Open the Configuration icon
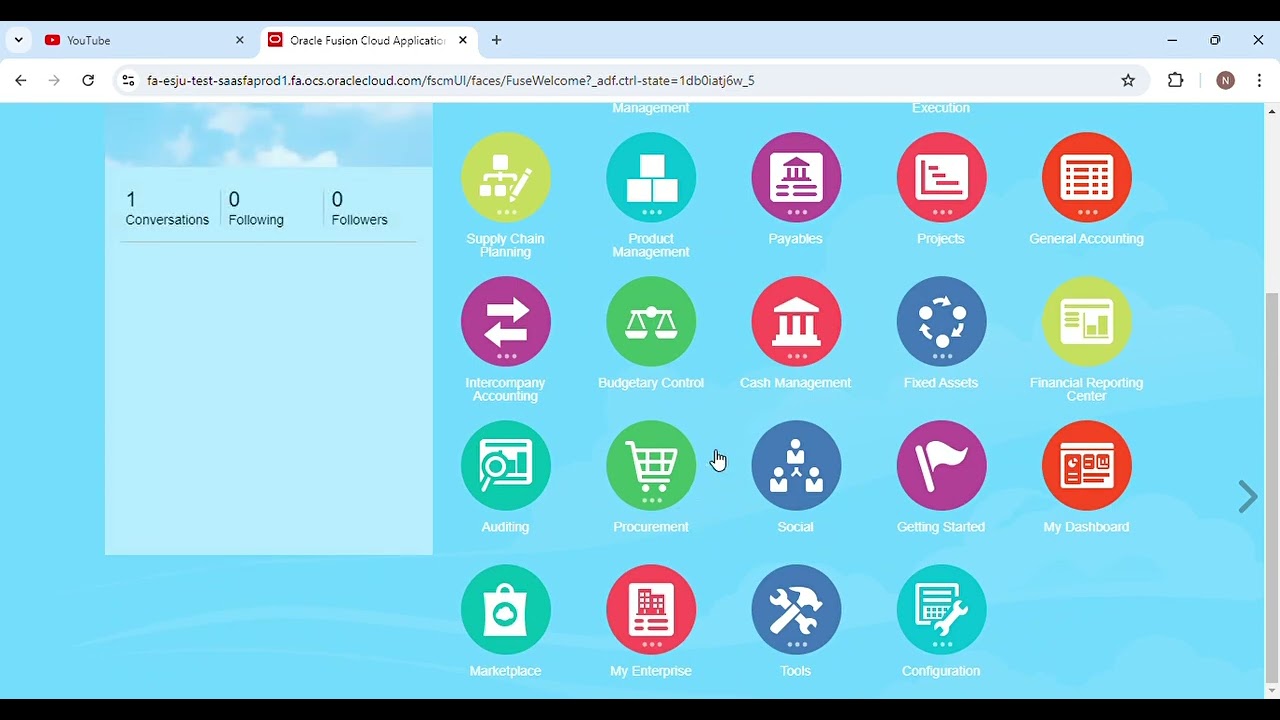Screen dimensions: 1280x720 click(x=941, y=609)
